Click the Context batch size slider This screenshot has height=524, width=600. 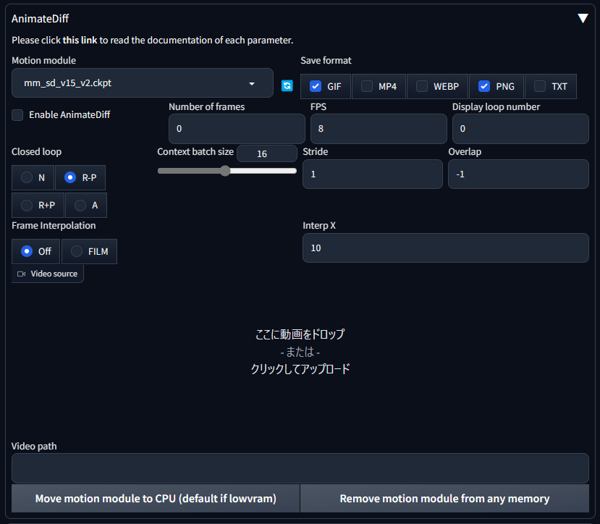[x=227, y=171]
